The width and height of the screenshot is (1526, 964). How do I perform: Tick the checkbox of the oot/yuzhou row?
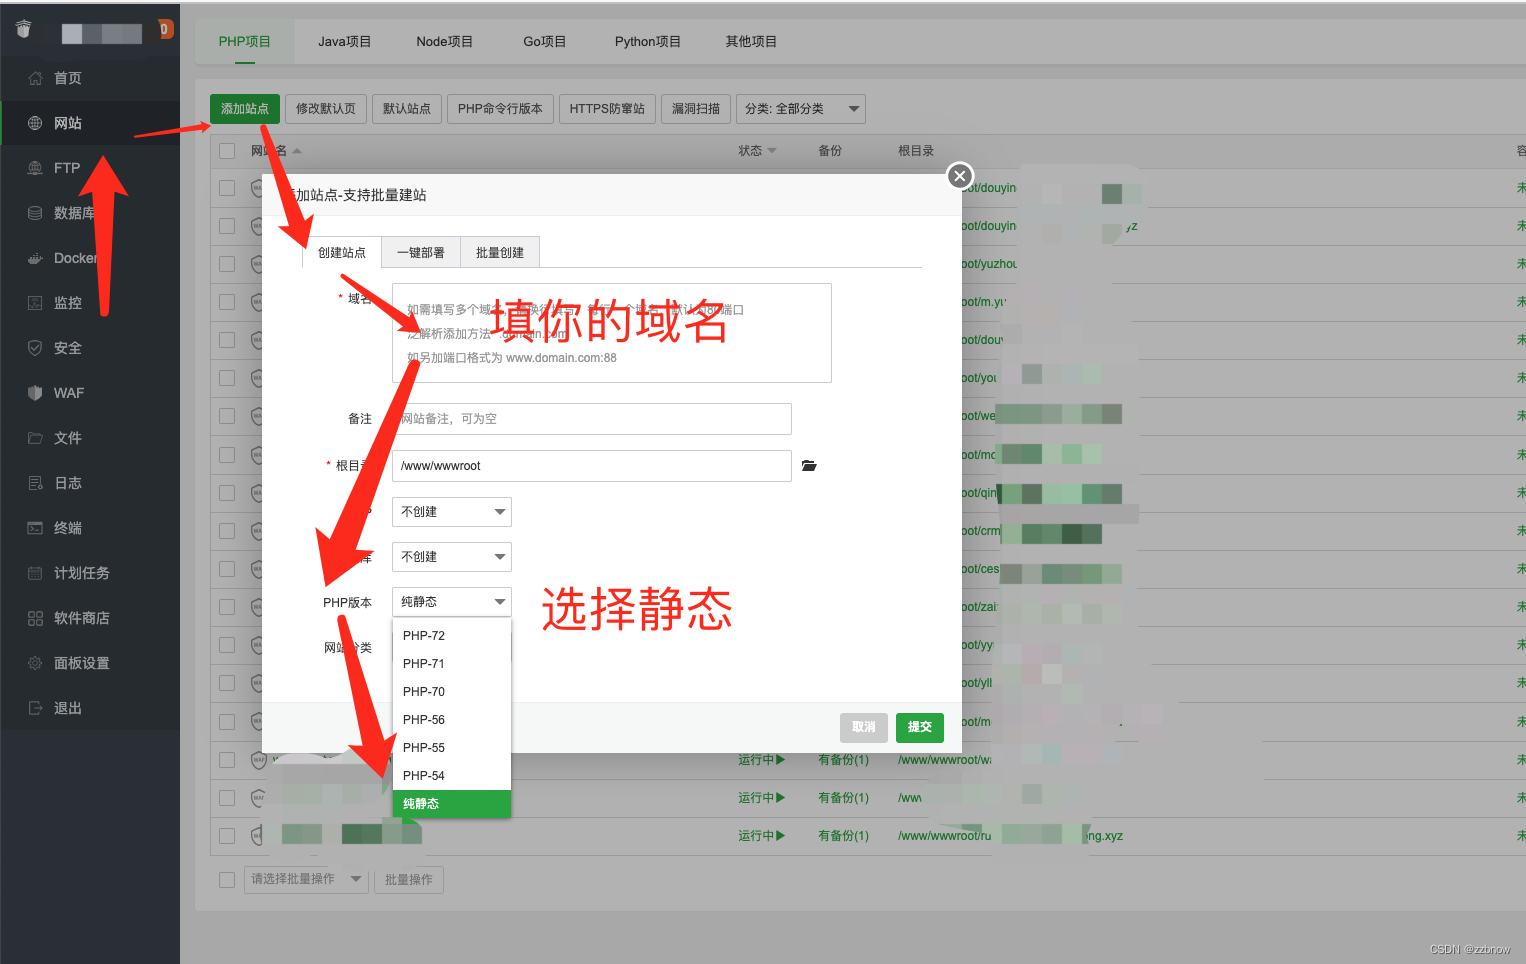pyautogui.click(x=227, y=264)
